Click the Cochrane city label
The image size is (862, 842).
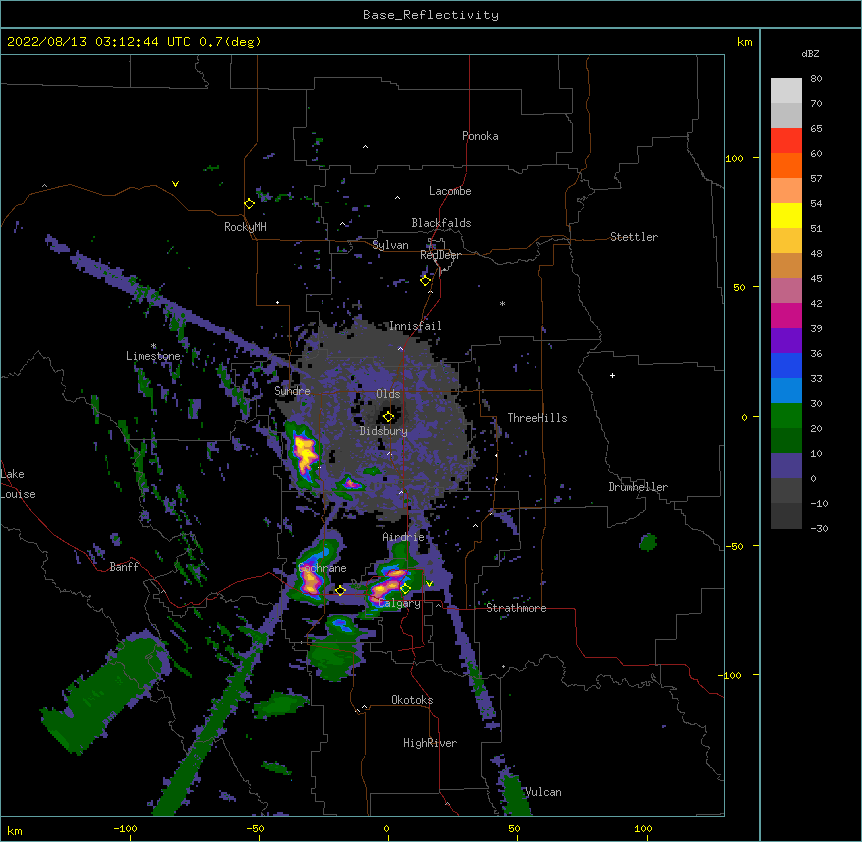(x=322, y=568)
